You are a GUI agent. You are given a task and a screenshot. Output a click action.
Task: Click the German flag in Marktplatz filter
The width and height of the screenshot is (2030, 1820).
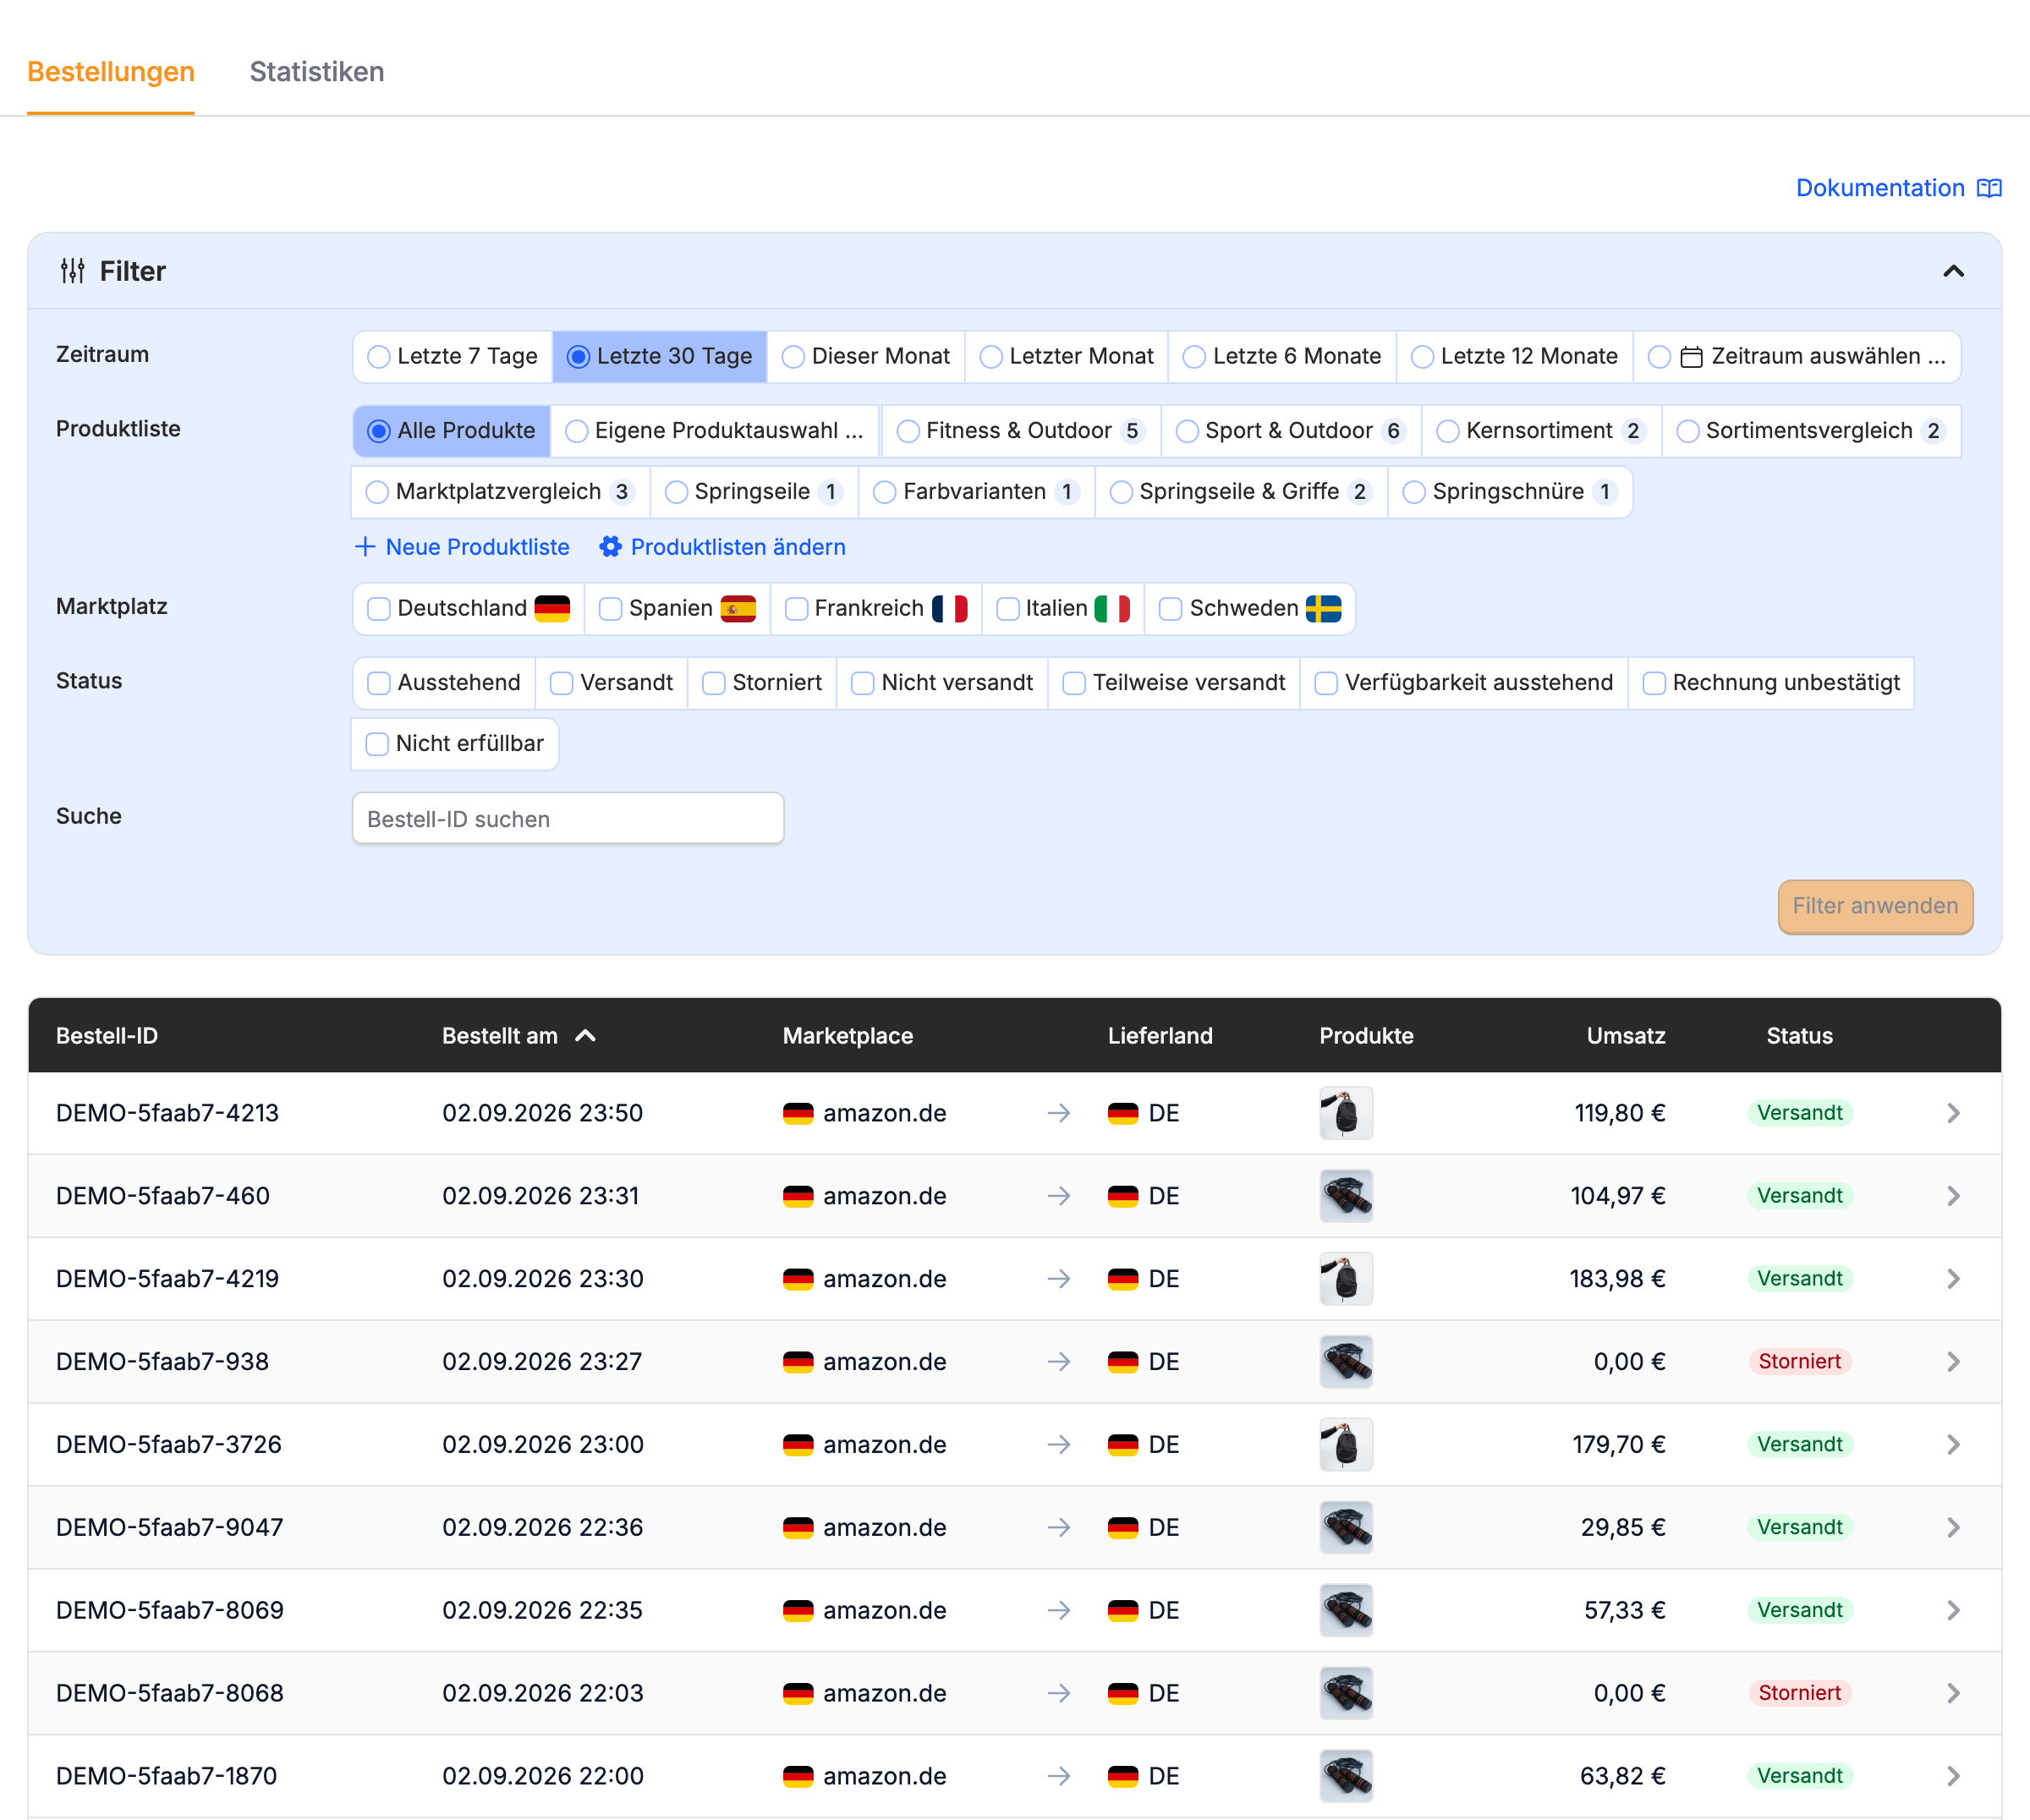coord(552,608)
